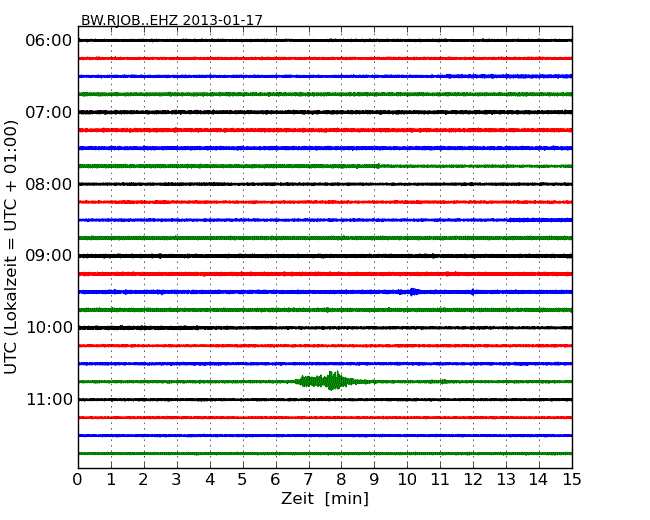650x520 pixels.
Task: Click the x-axis tick label 13
Action: (x=506, y=480)
